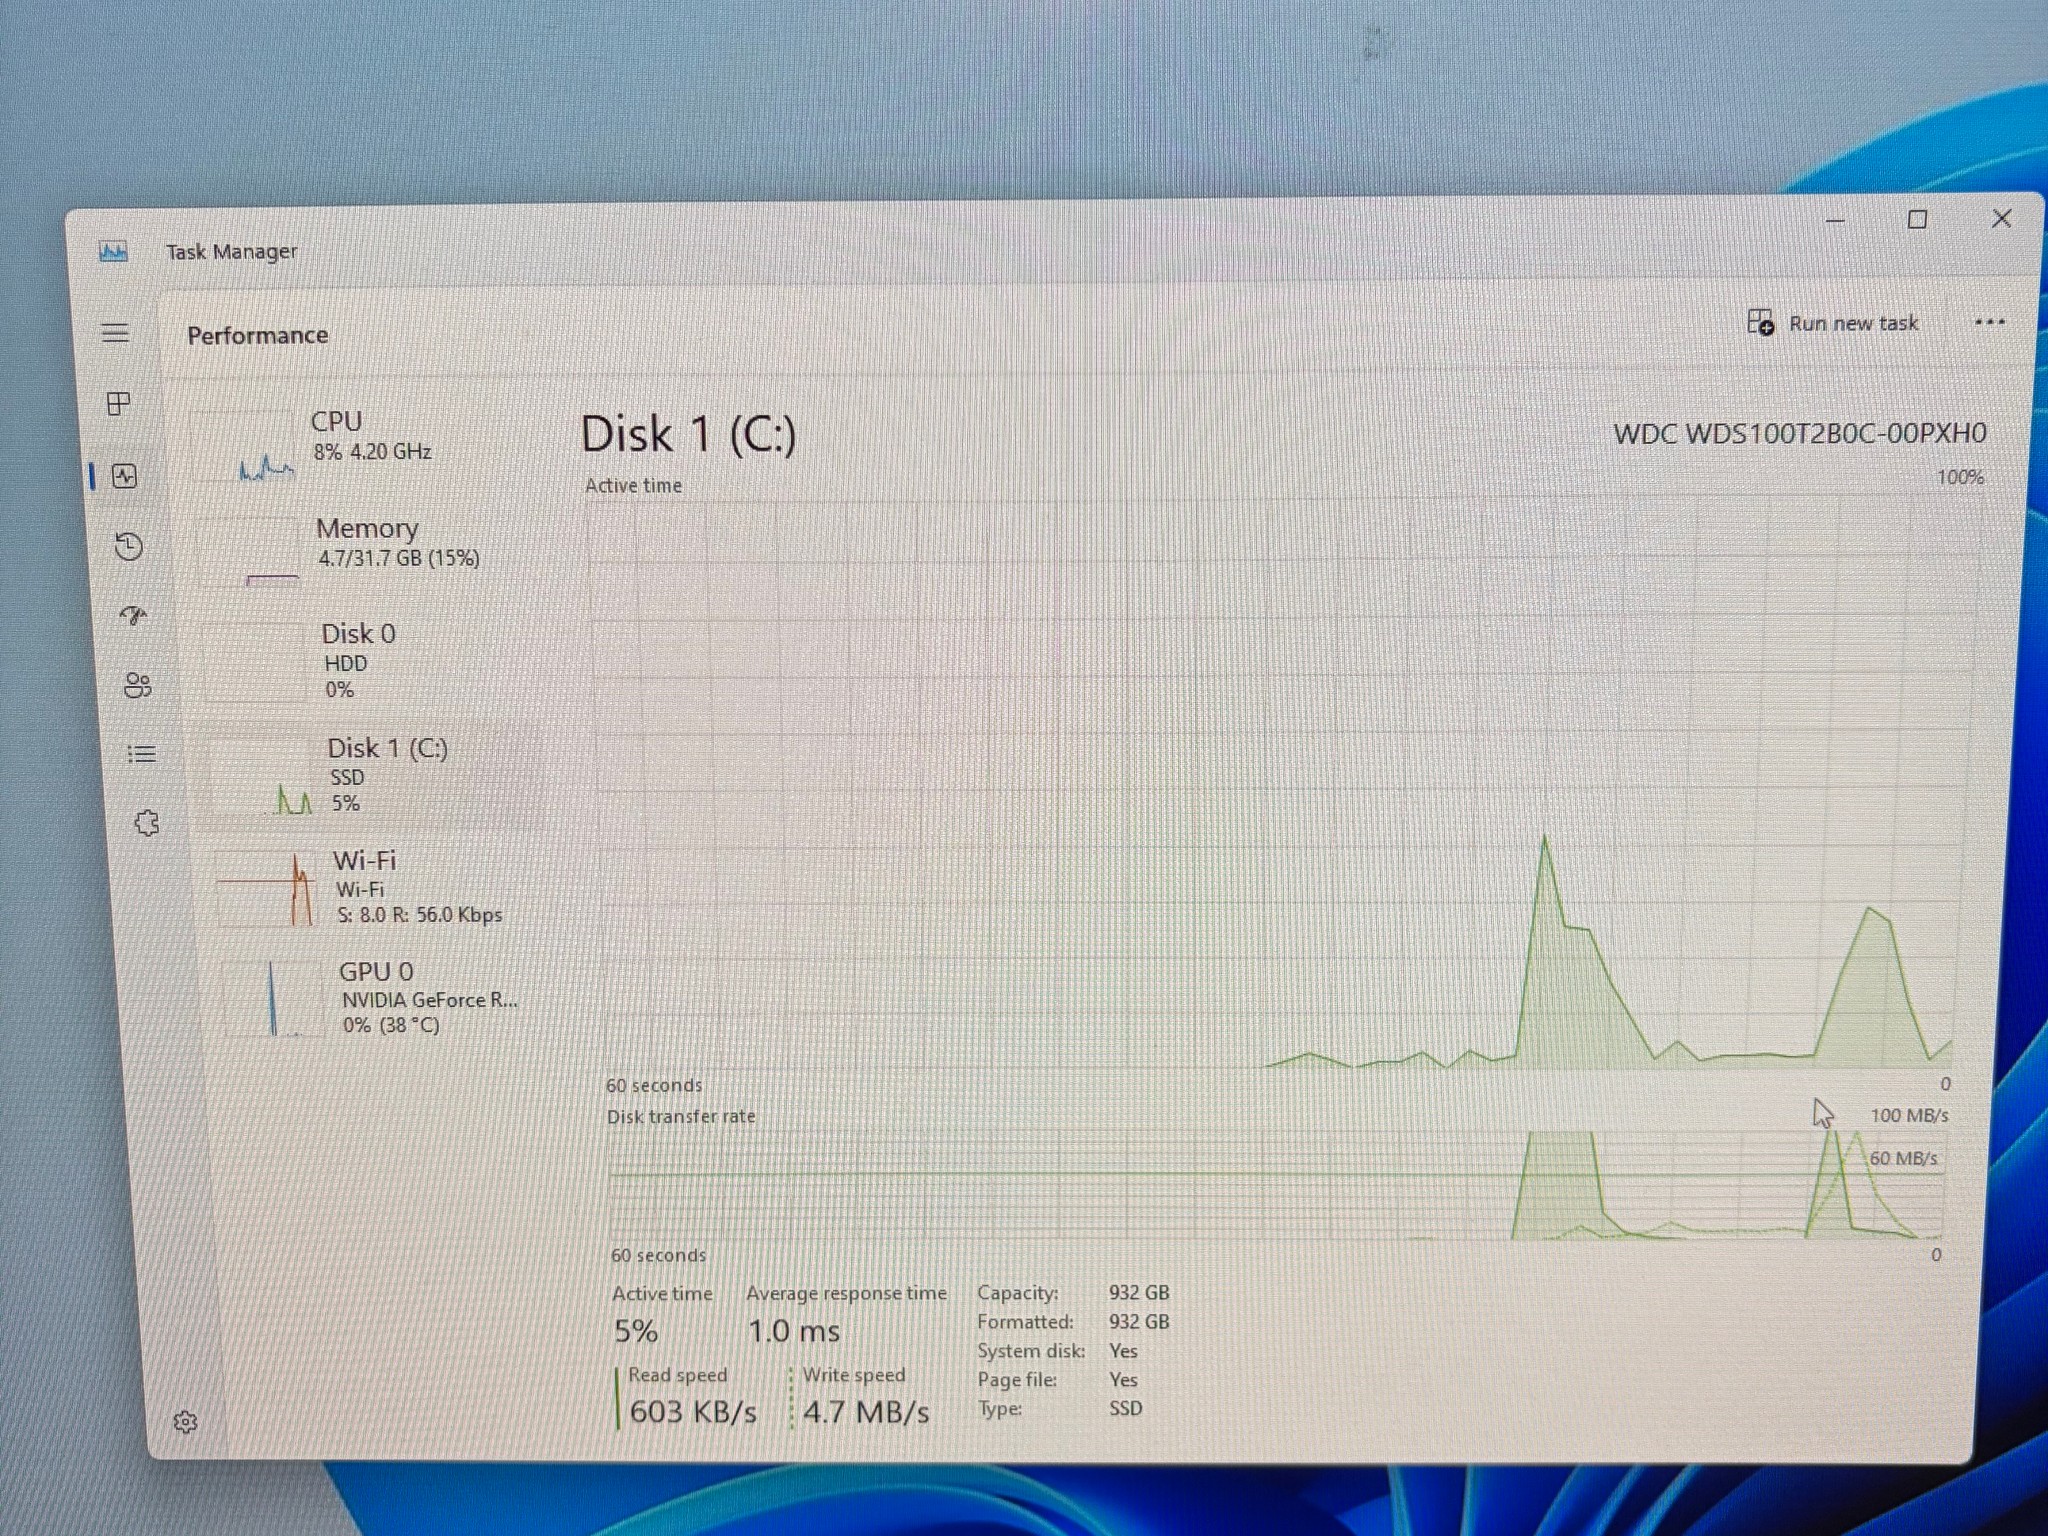This screenshot has height=1536, width=2048.
Task: Open the Startup apps icon
Action: (x=133, y=615)
